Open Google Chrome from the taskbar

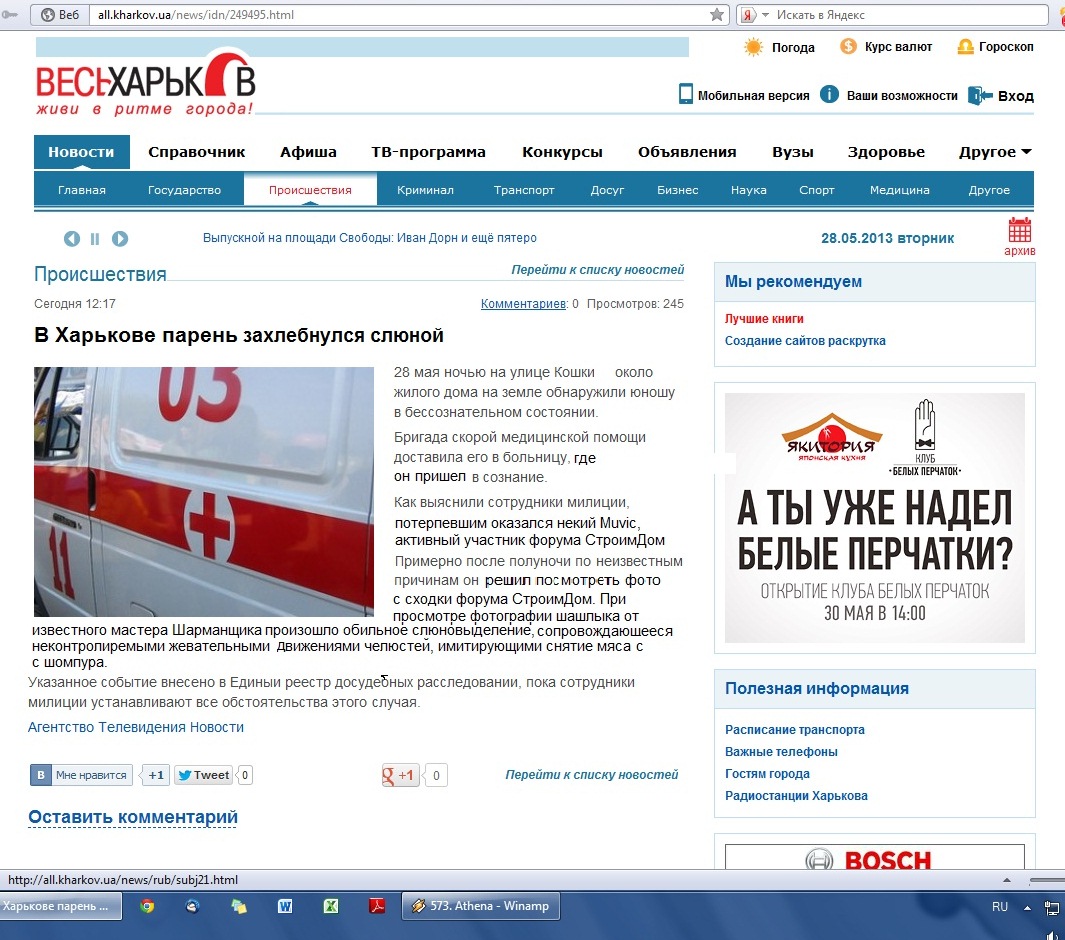[147, 906]
